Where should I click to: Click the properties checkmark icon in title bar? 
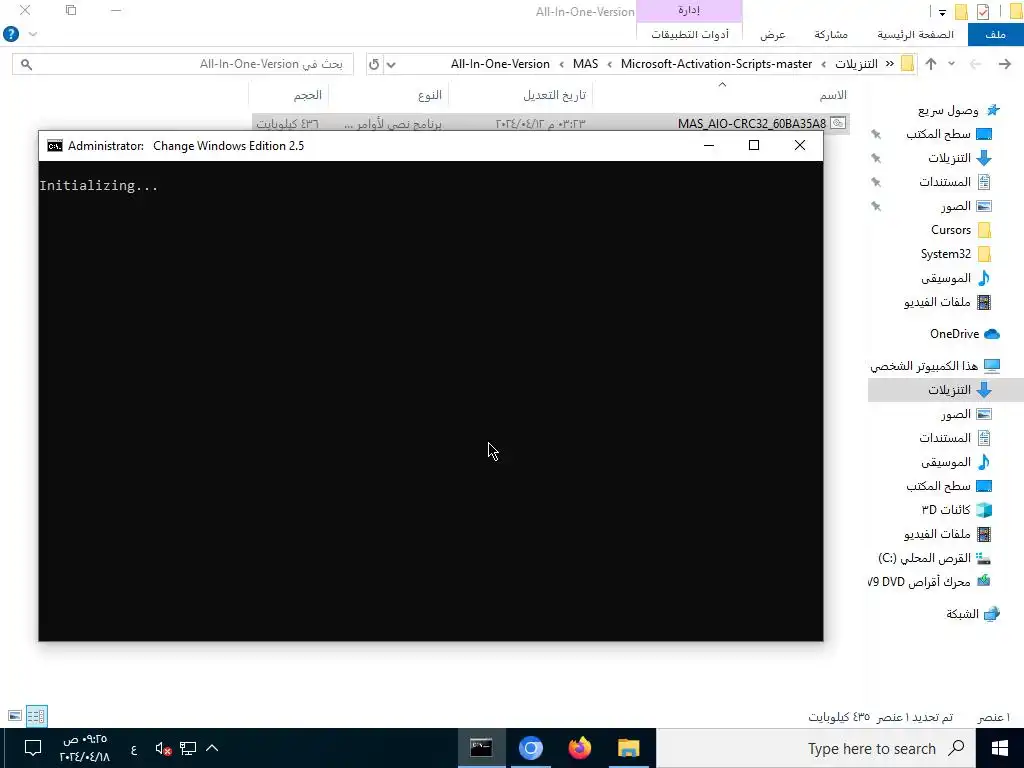point(983,11)
